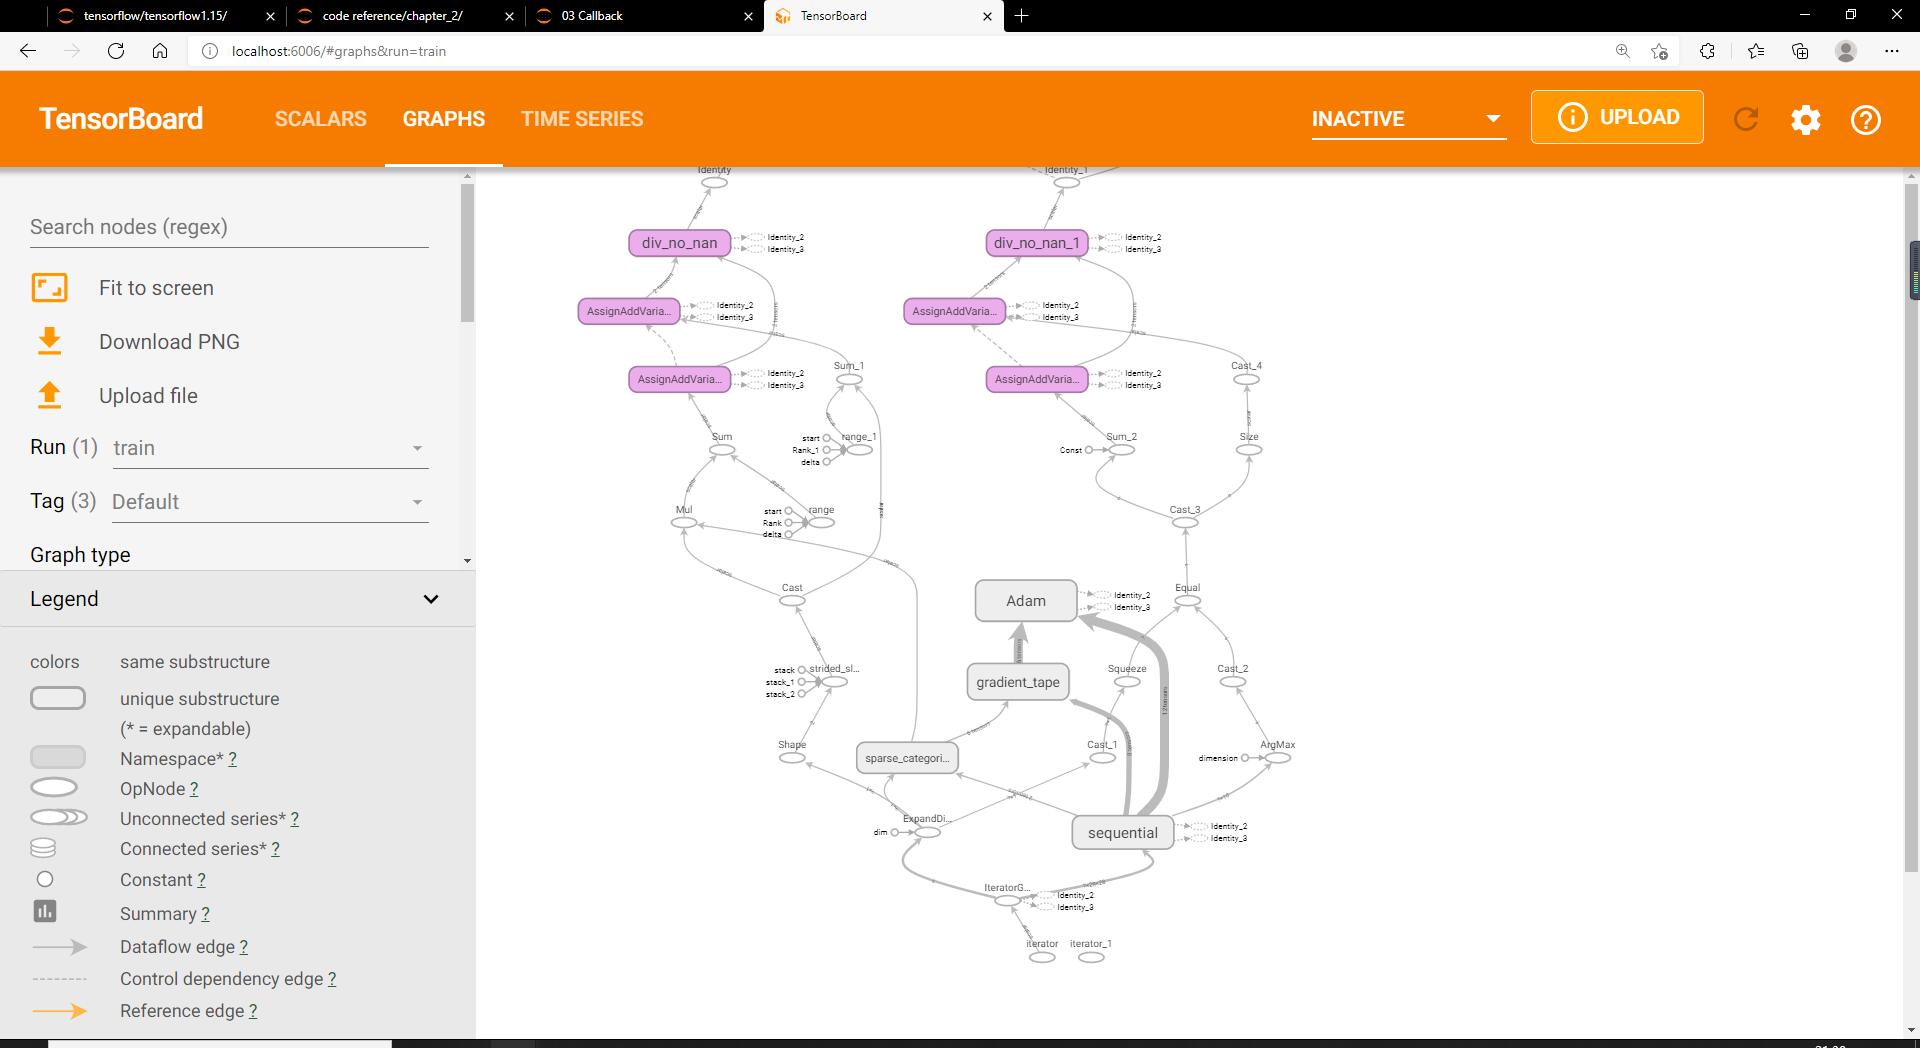Select the iterator op node
Viewport: 1920px width, 1048px height.
[1042, 957]
